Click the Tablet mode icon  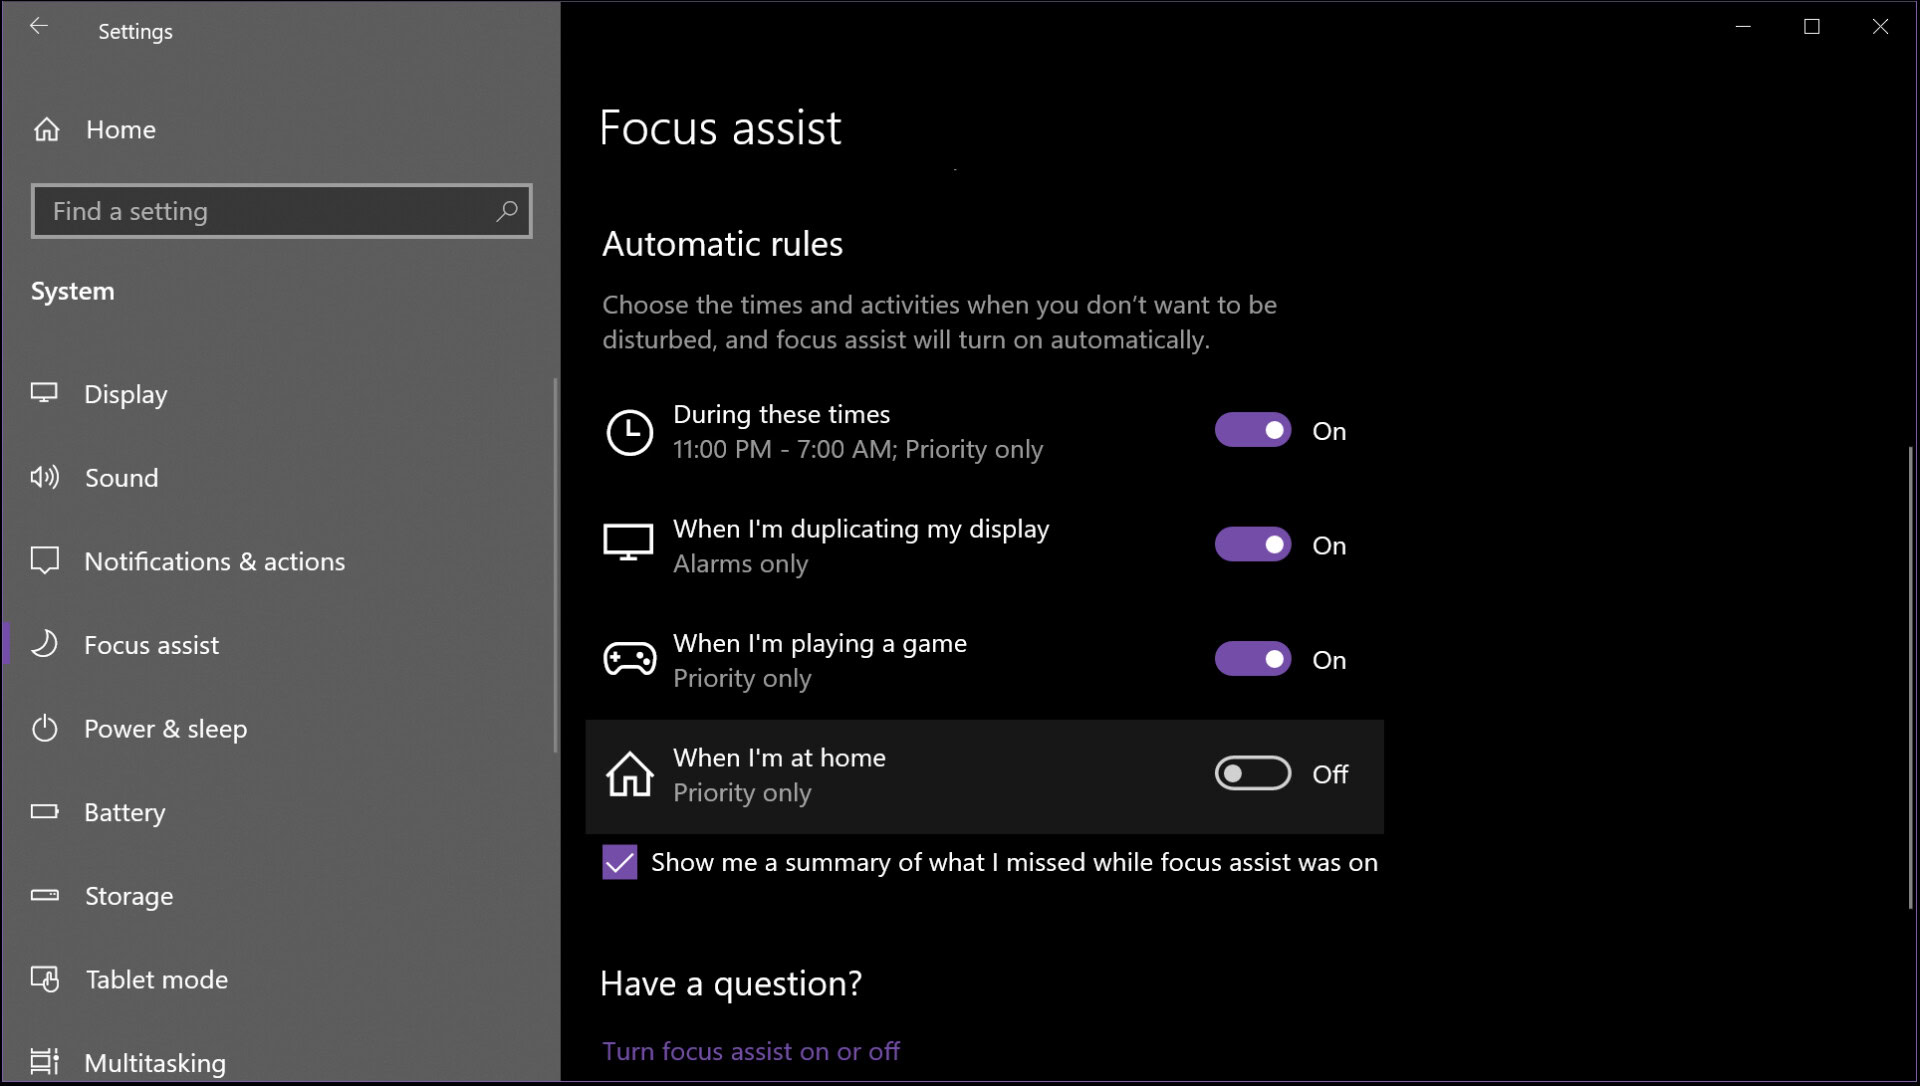(45, 978)
